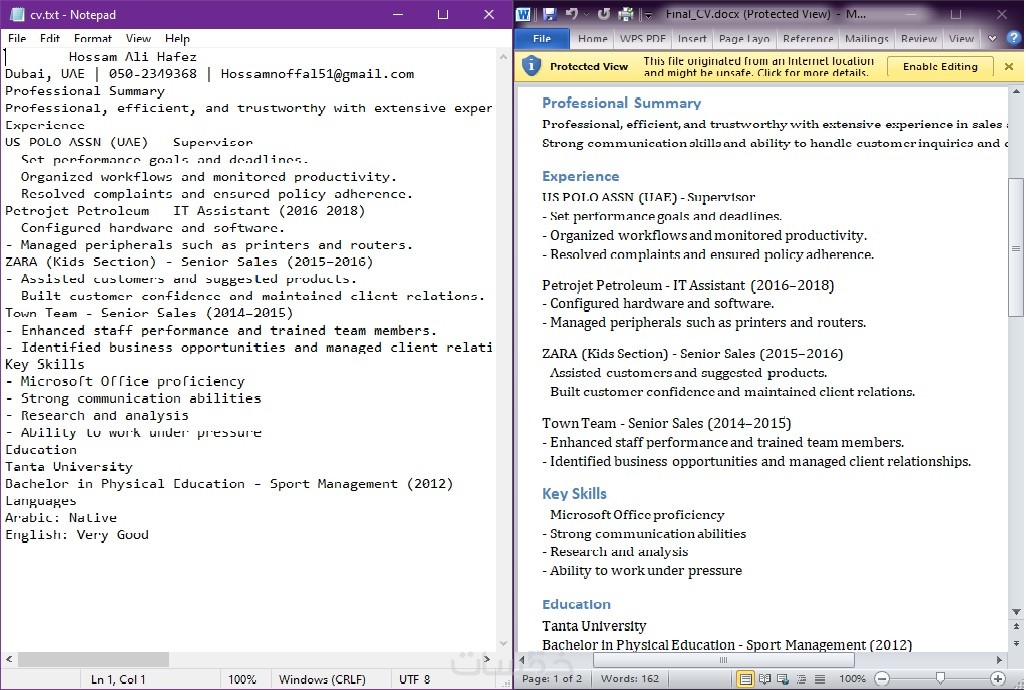Switch to Web Layout view icon
The width and height of the screenshot is (1026, 690).
coord(783,679)
